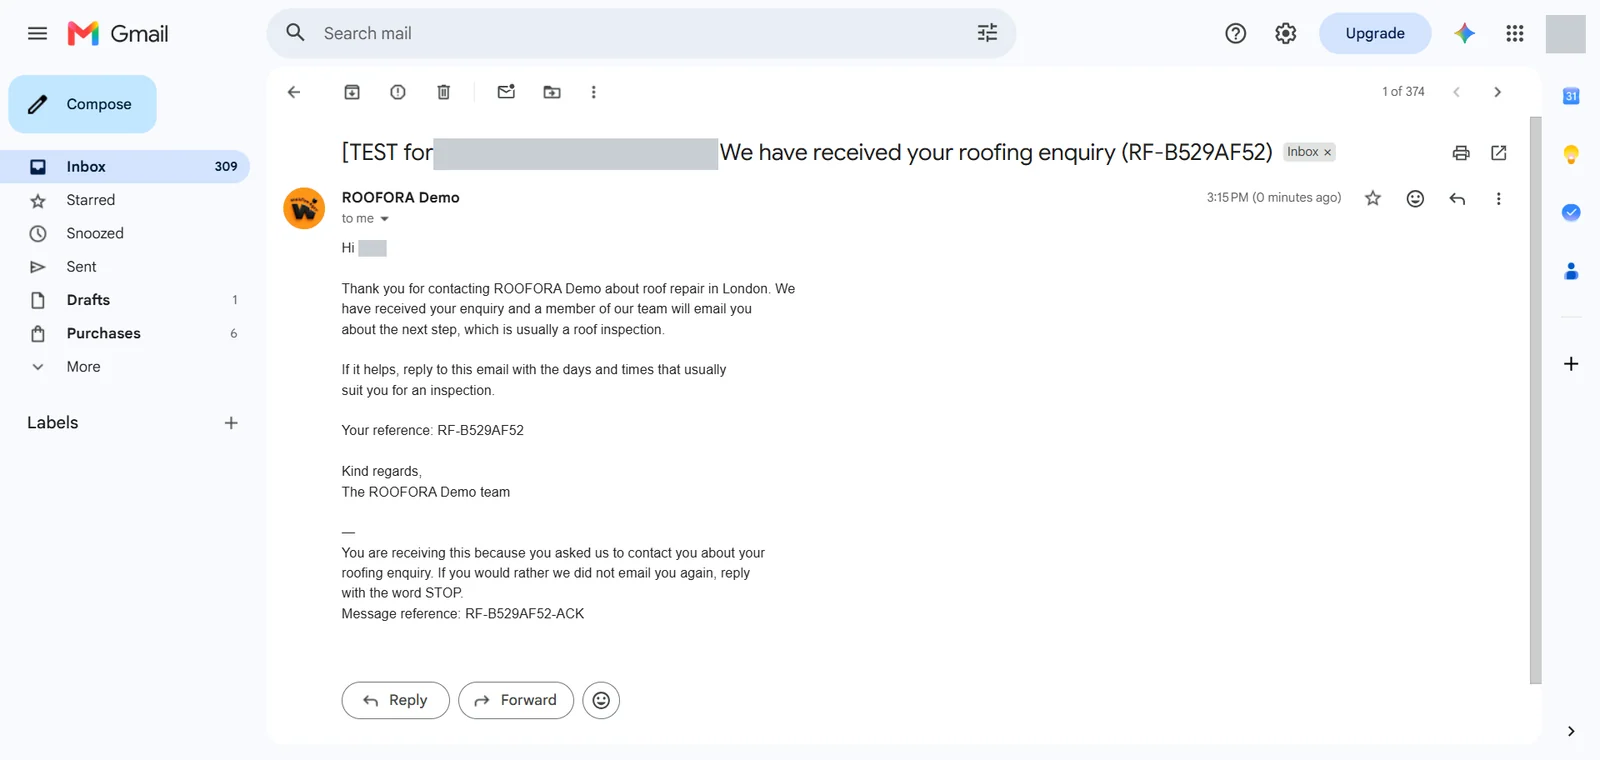
Task: Open the Sent folder
Action: (125, 267)
